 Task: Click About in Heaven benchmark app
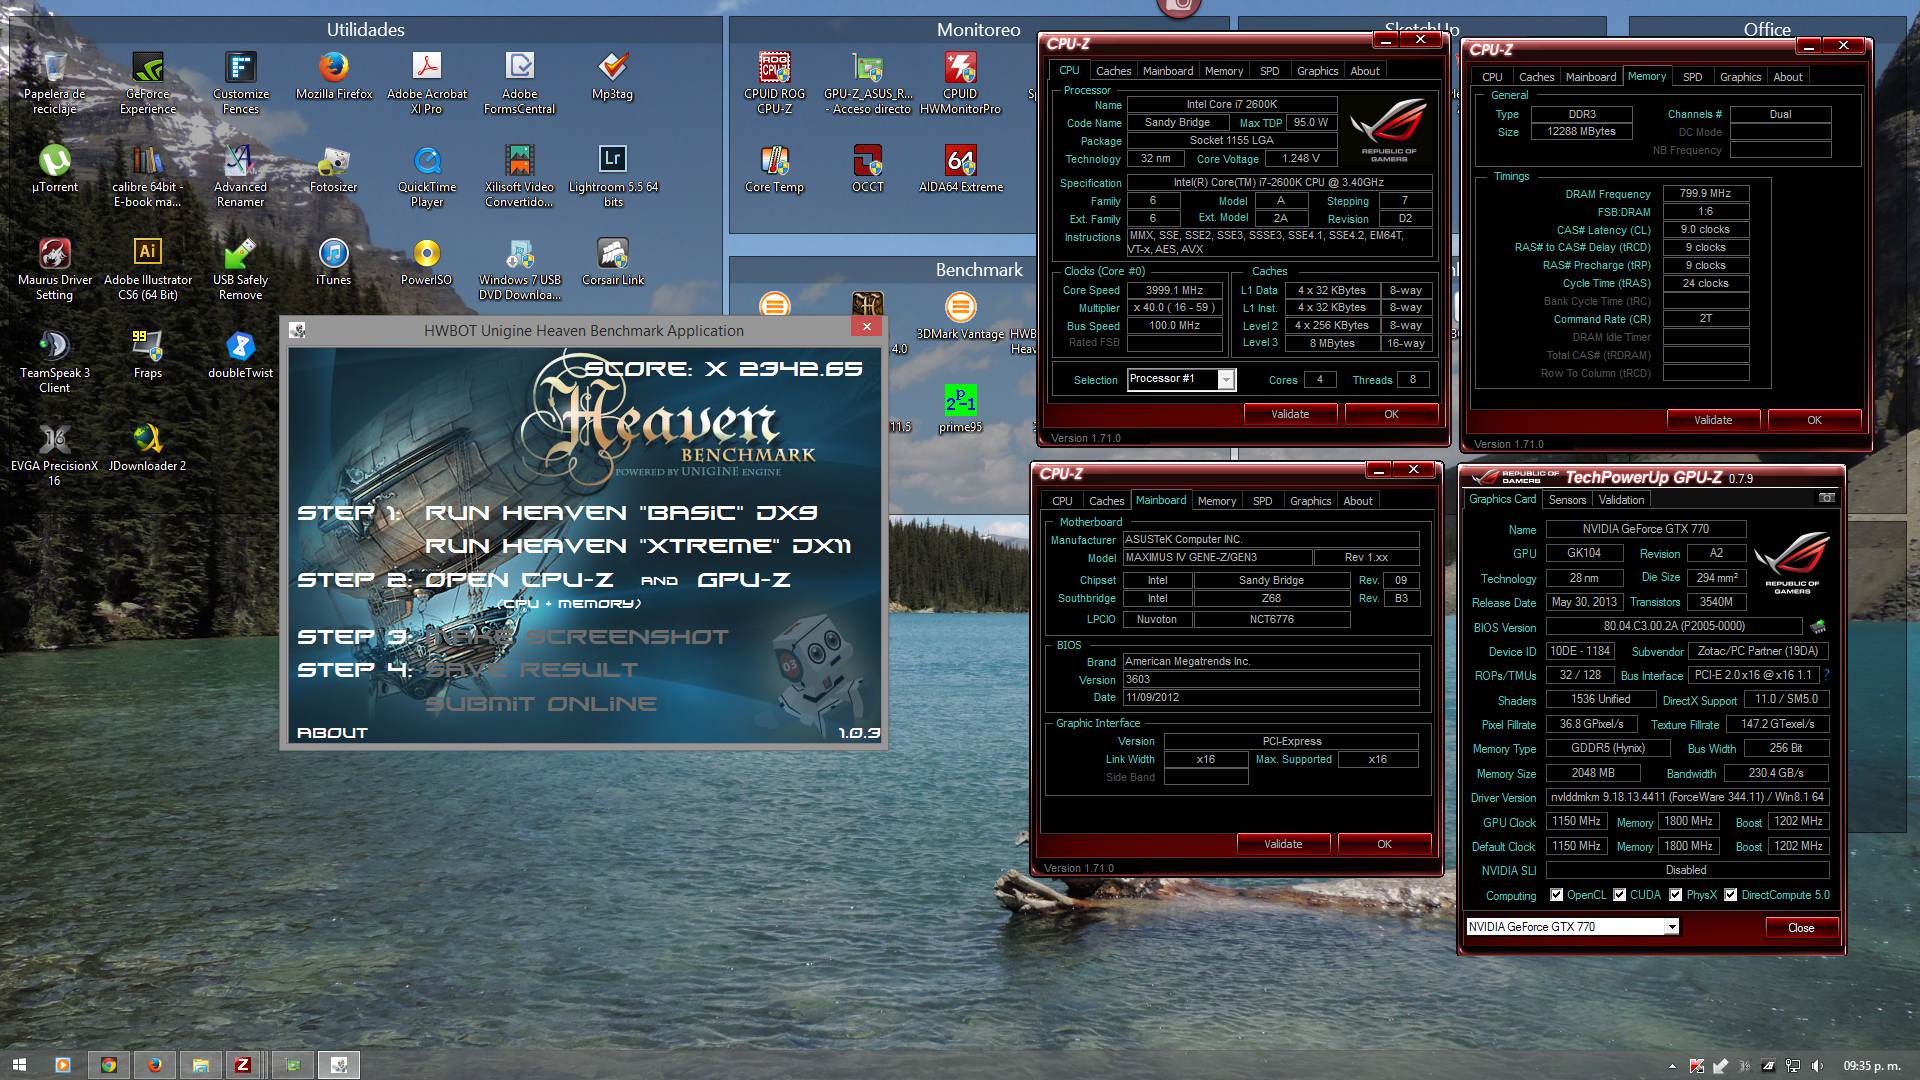pyautogui.click(x=332, y=733)
